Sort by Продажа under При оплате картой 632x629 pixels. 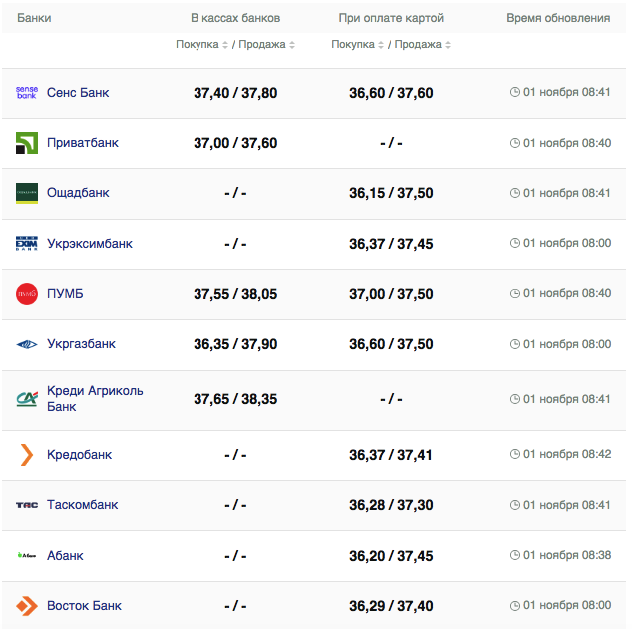tap(420, 45)
